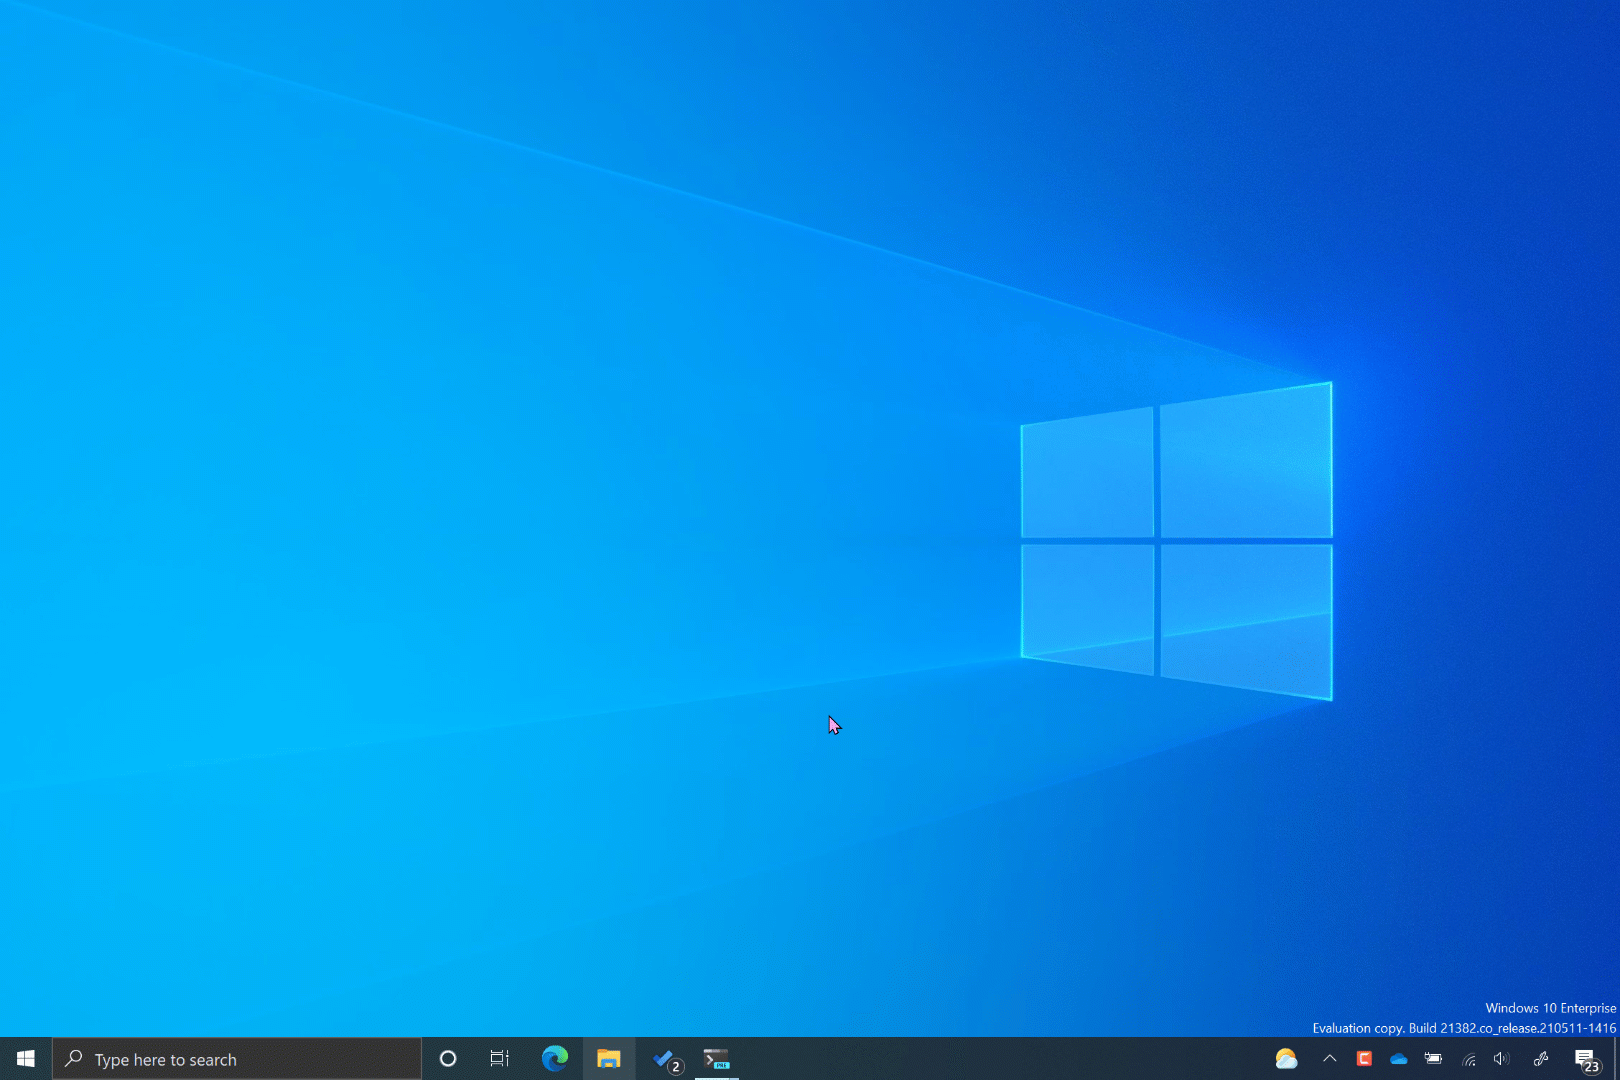Open the Camtasia tray icon
The width and height of the screenshot is (1620, 1080).
pos(1364,1059)
